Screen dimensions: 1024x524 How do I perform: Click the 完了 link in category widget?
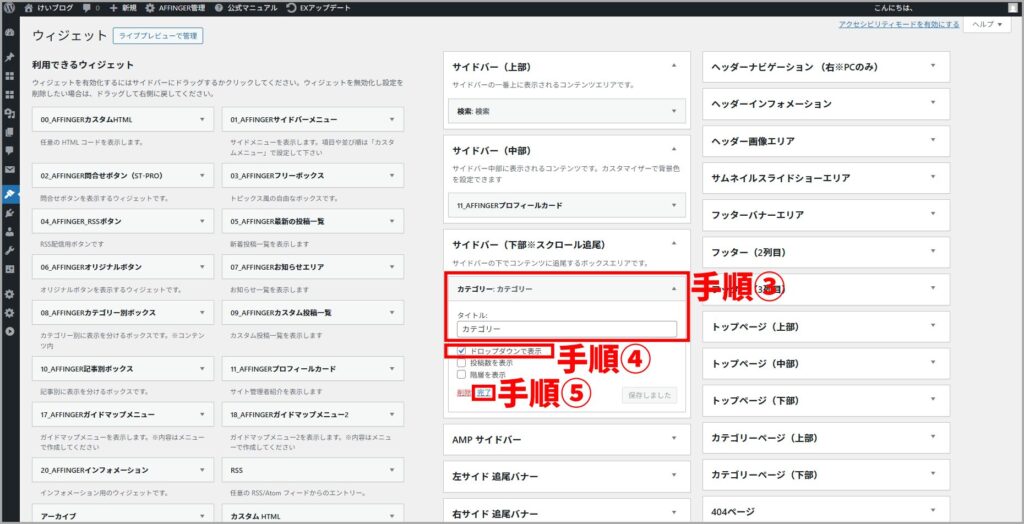(483, 394)
